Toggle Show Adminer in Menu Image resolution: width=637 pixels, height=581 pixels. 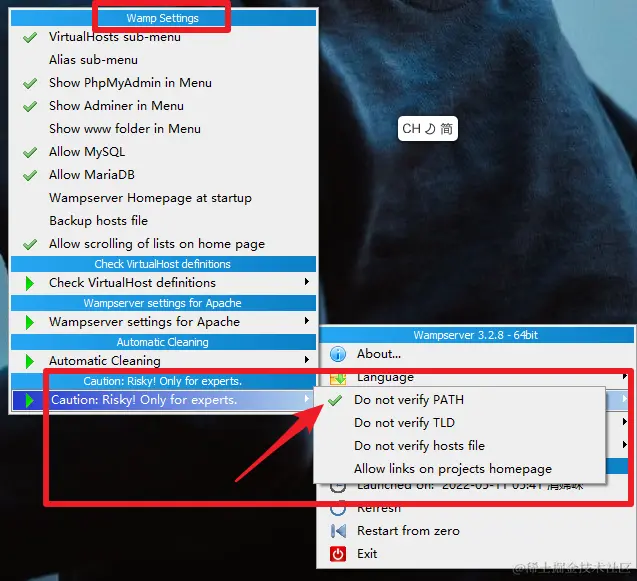pyautogui.click(x=163, y=106)
